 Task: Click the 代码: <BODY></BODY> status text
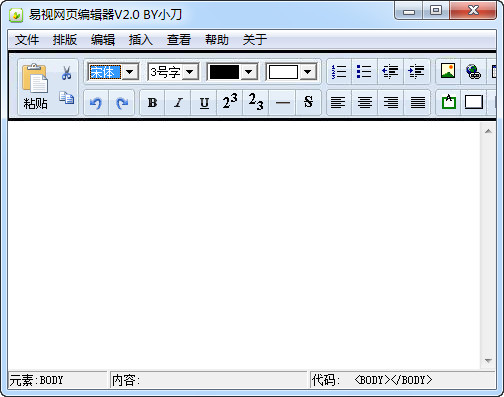click(x=372, y=380)
